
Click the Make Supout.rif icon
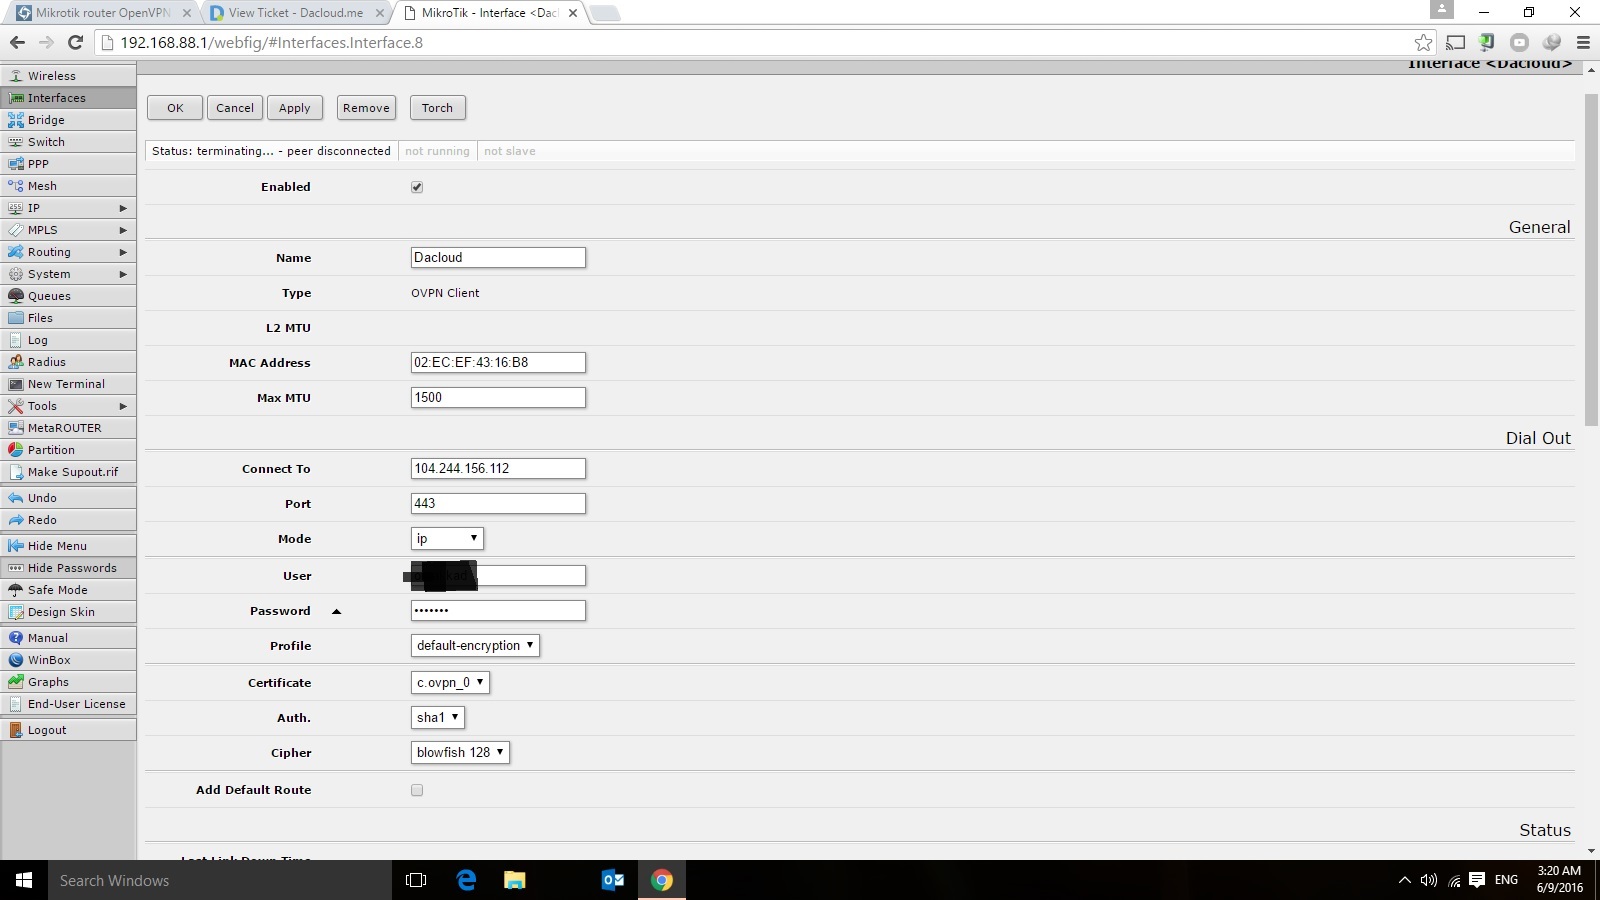point(16,472)
